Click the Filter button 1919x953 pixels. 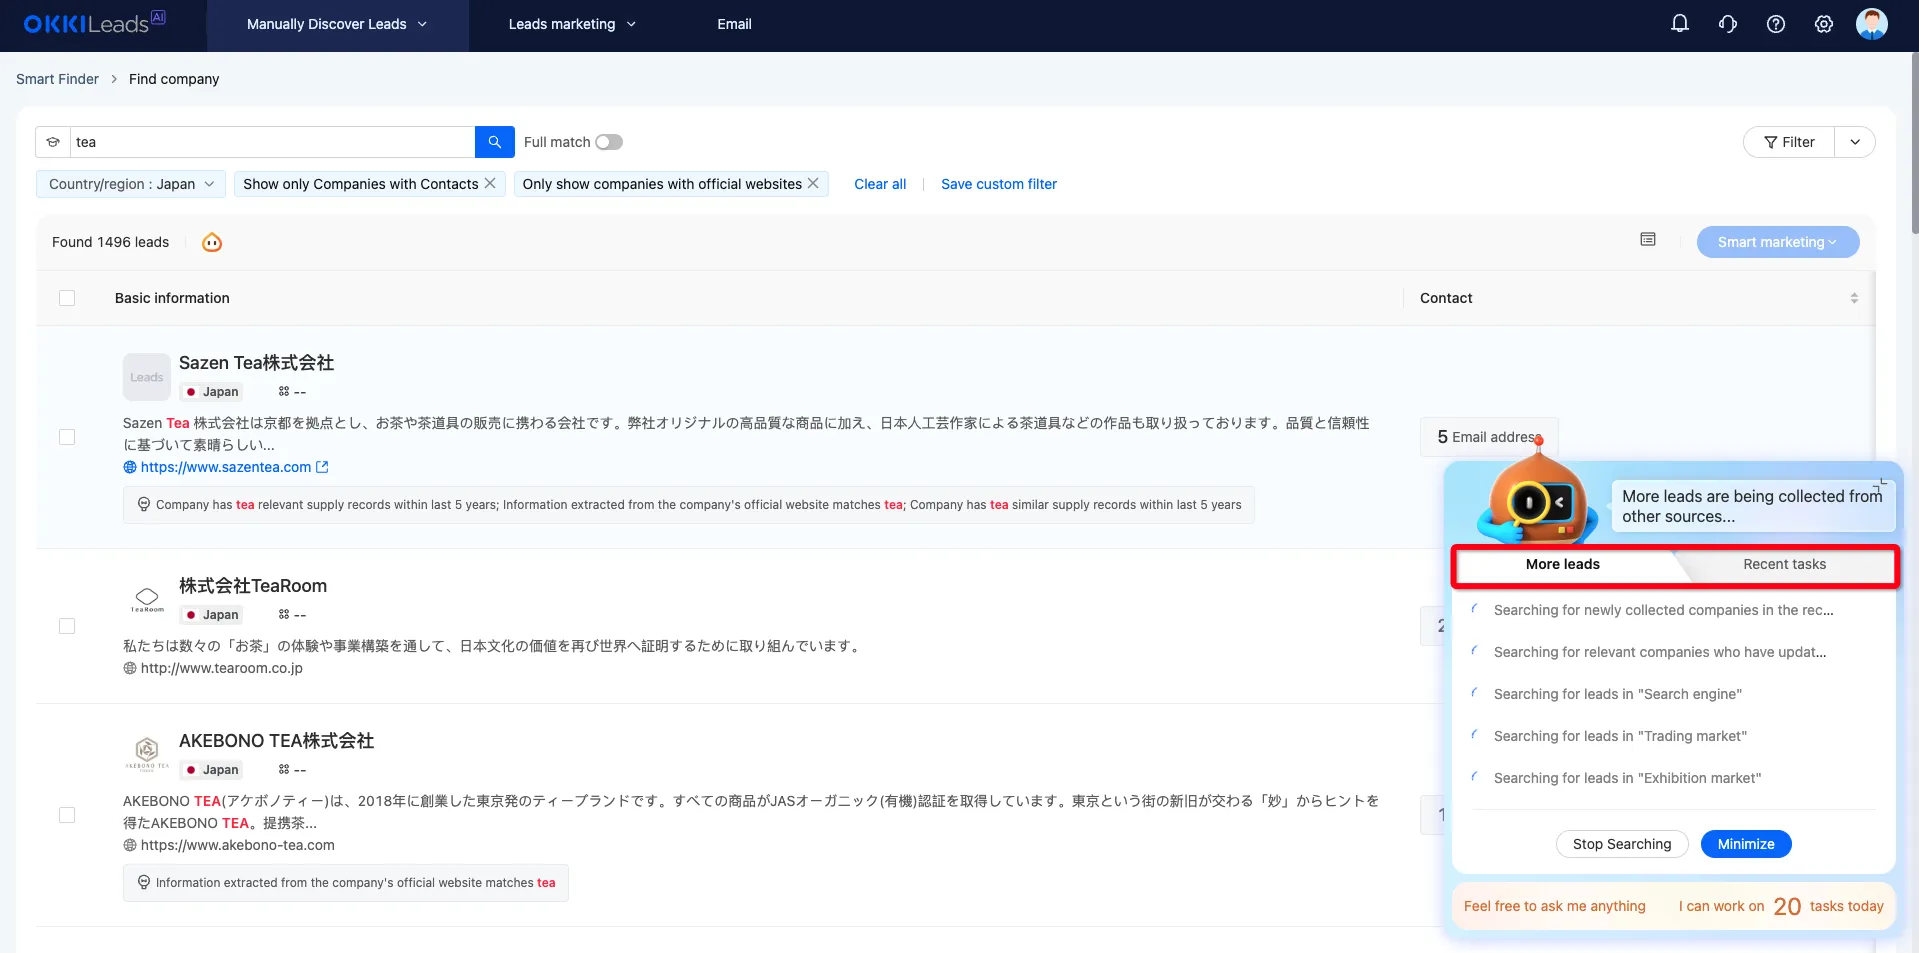tap(1789, 142)
